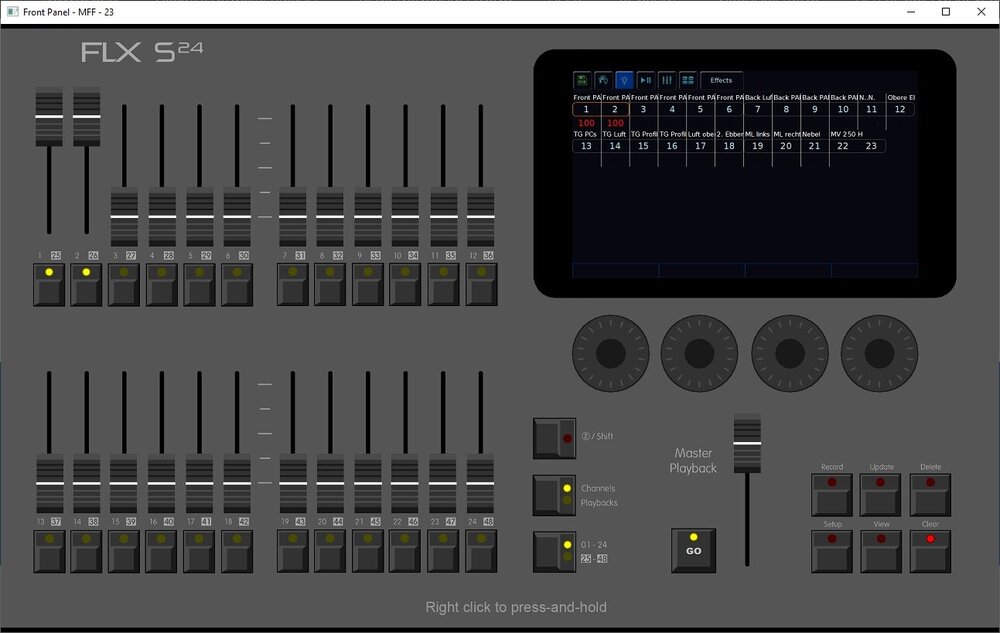This screenshot has width=1000, height=633.
Task: Maximize the Front Panel window
Action: point(946,11)
